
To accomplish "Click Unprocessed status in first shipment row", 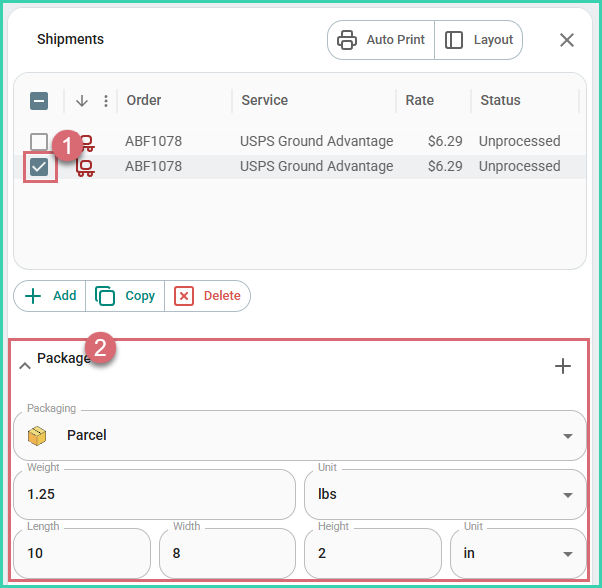I will (x=519, y=141).
